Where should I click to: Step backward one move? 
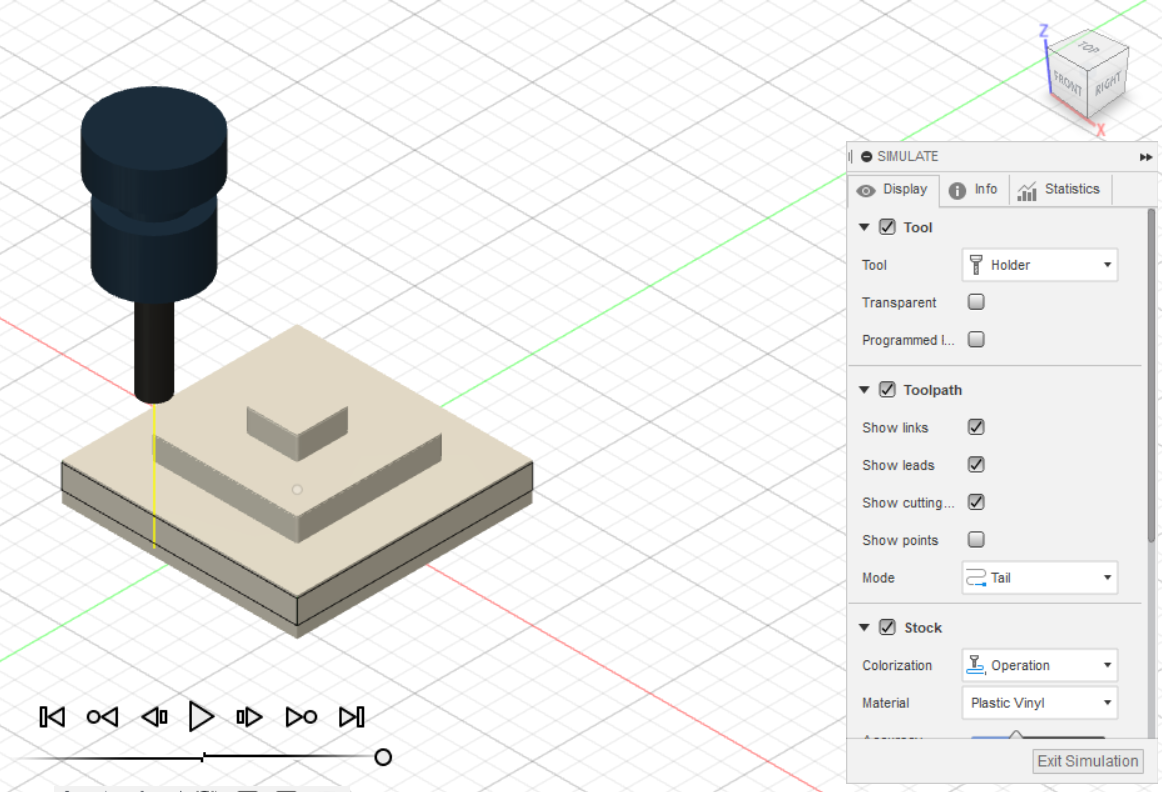(x=154, y=716)
